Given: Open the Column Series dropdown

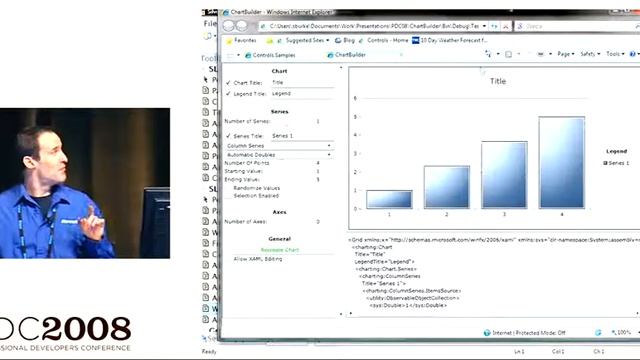Looking at the screenshot, I should coord(279,146).
